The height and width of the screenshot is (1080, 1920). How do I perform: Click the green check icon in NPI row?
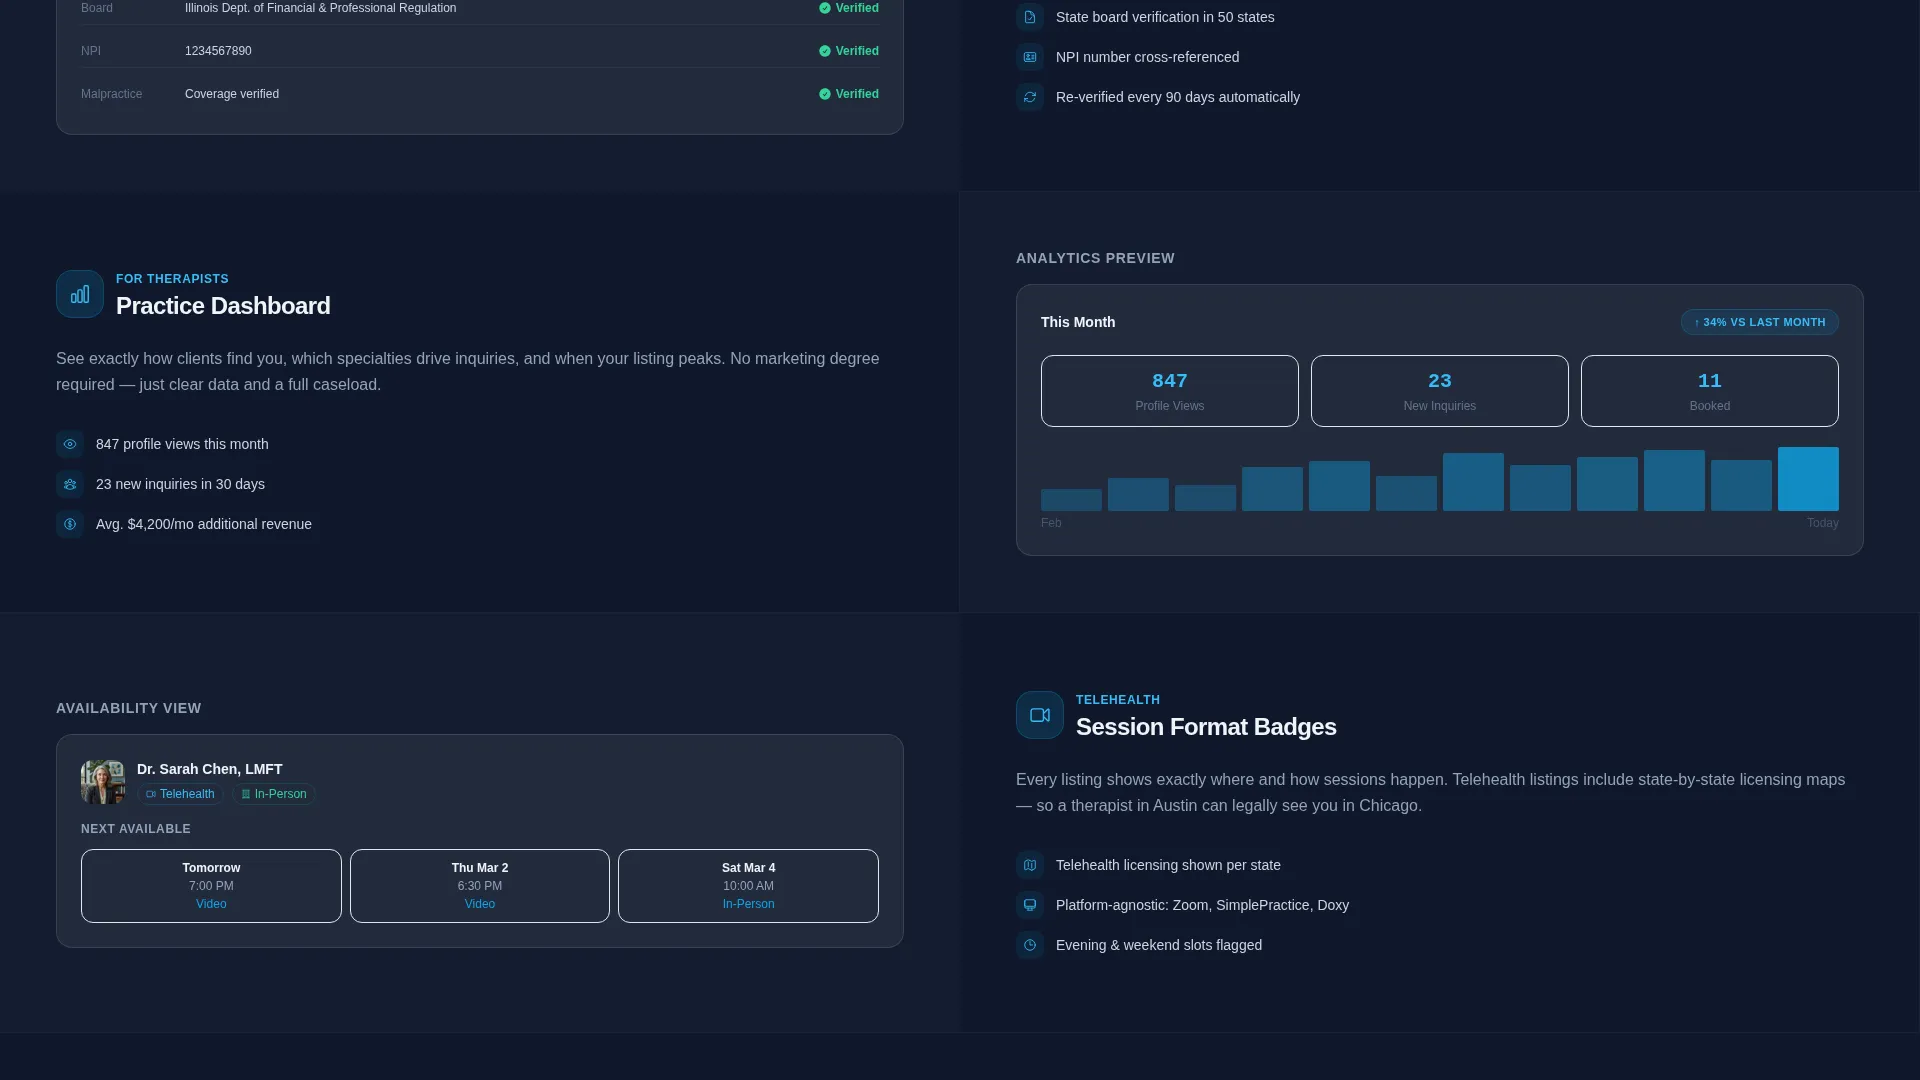(x=825, y=51)
